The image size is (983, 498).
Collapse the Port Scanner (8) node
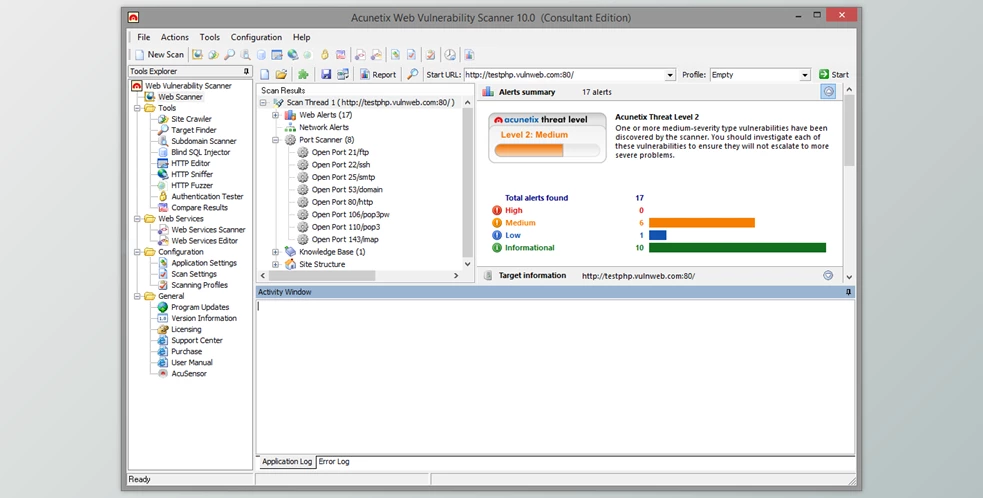coord(275,140)
